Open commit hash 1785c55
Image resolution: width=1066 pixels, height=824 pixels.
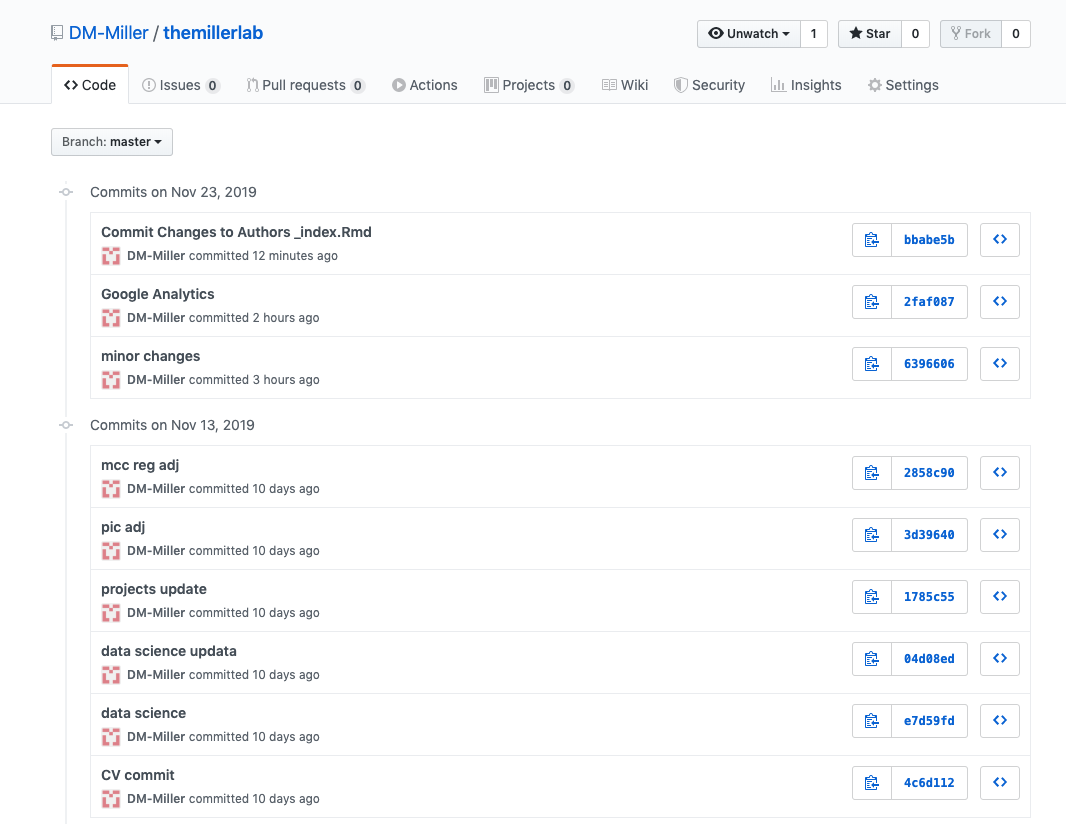pos(929,597)
